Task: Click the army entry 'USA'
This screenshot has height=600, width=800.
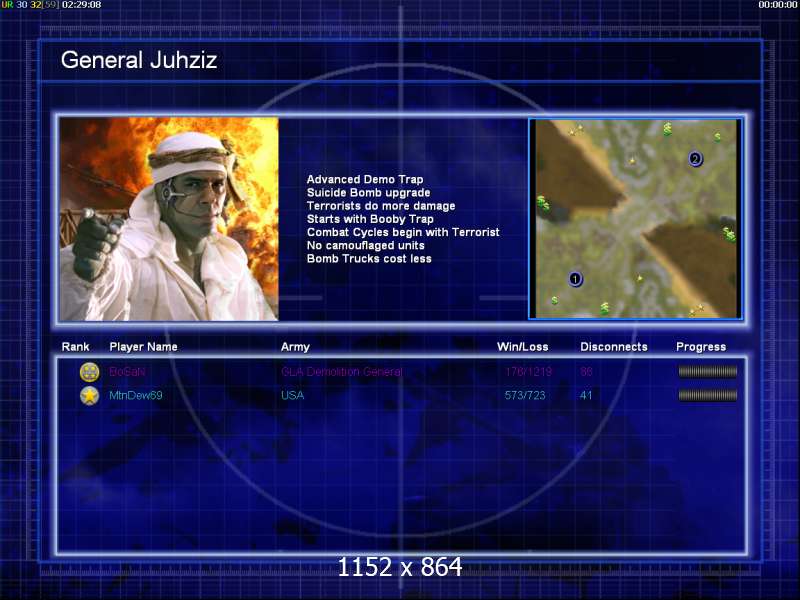Action: pyautogui.click(x=293, y=395)
